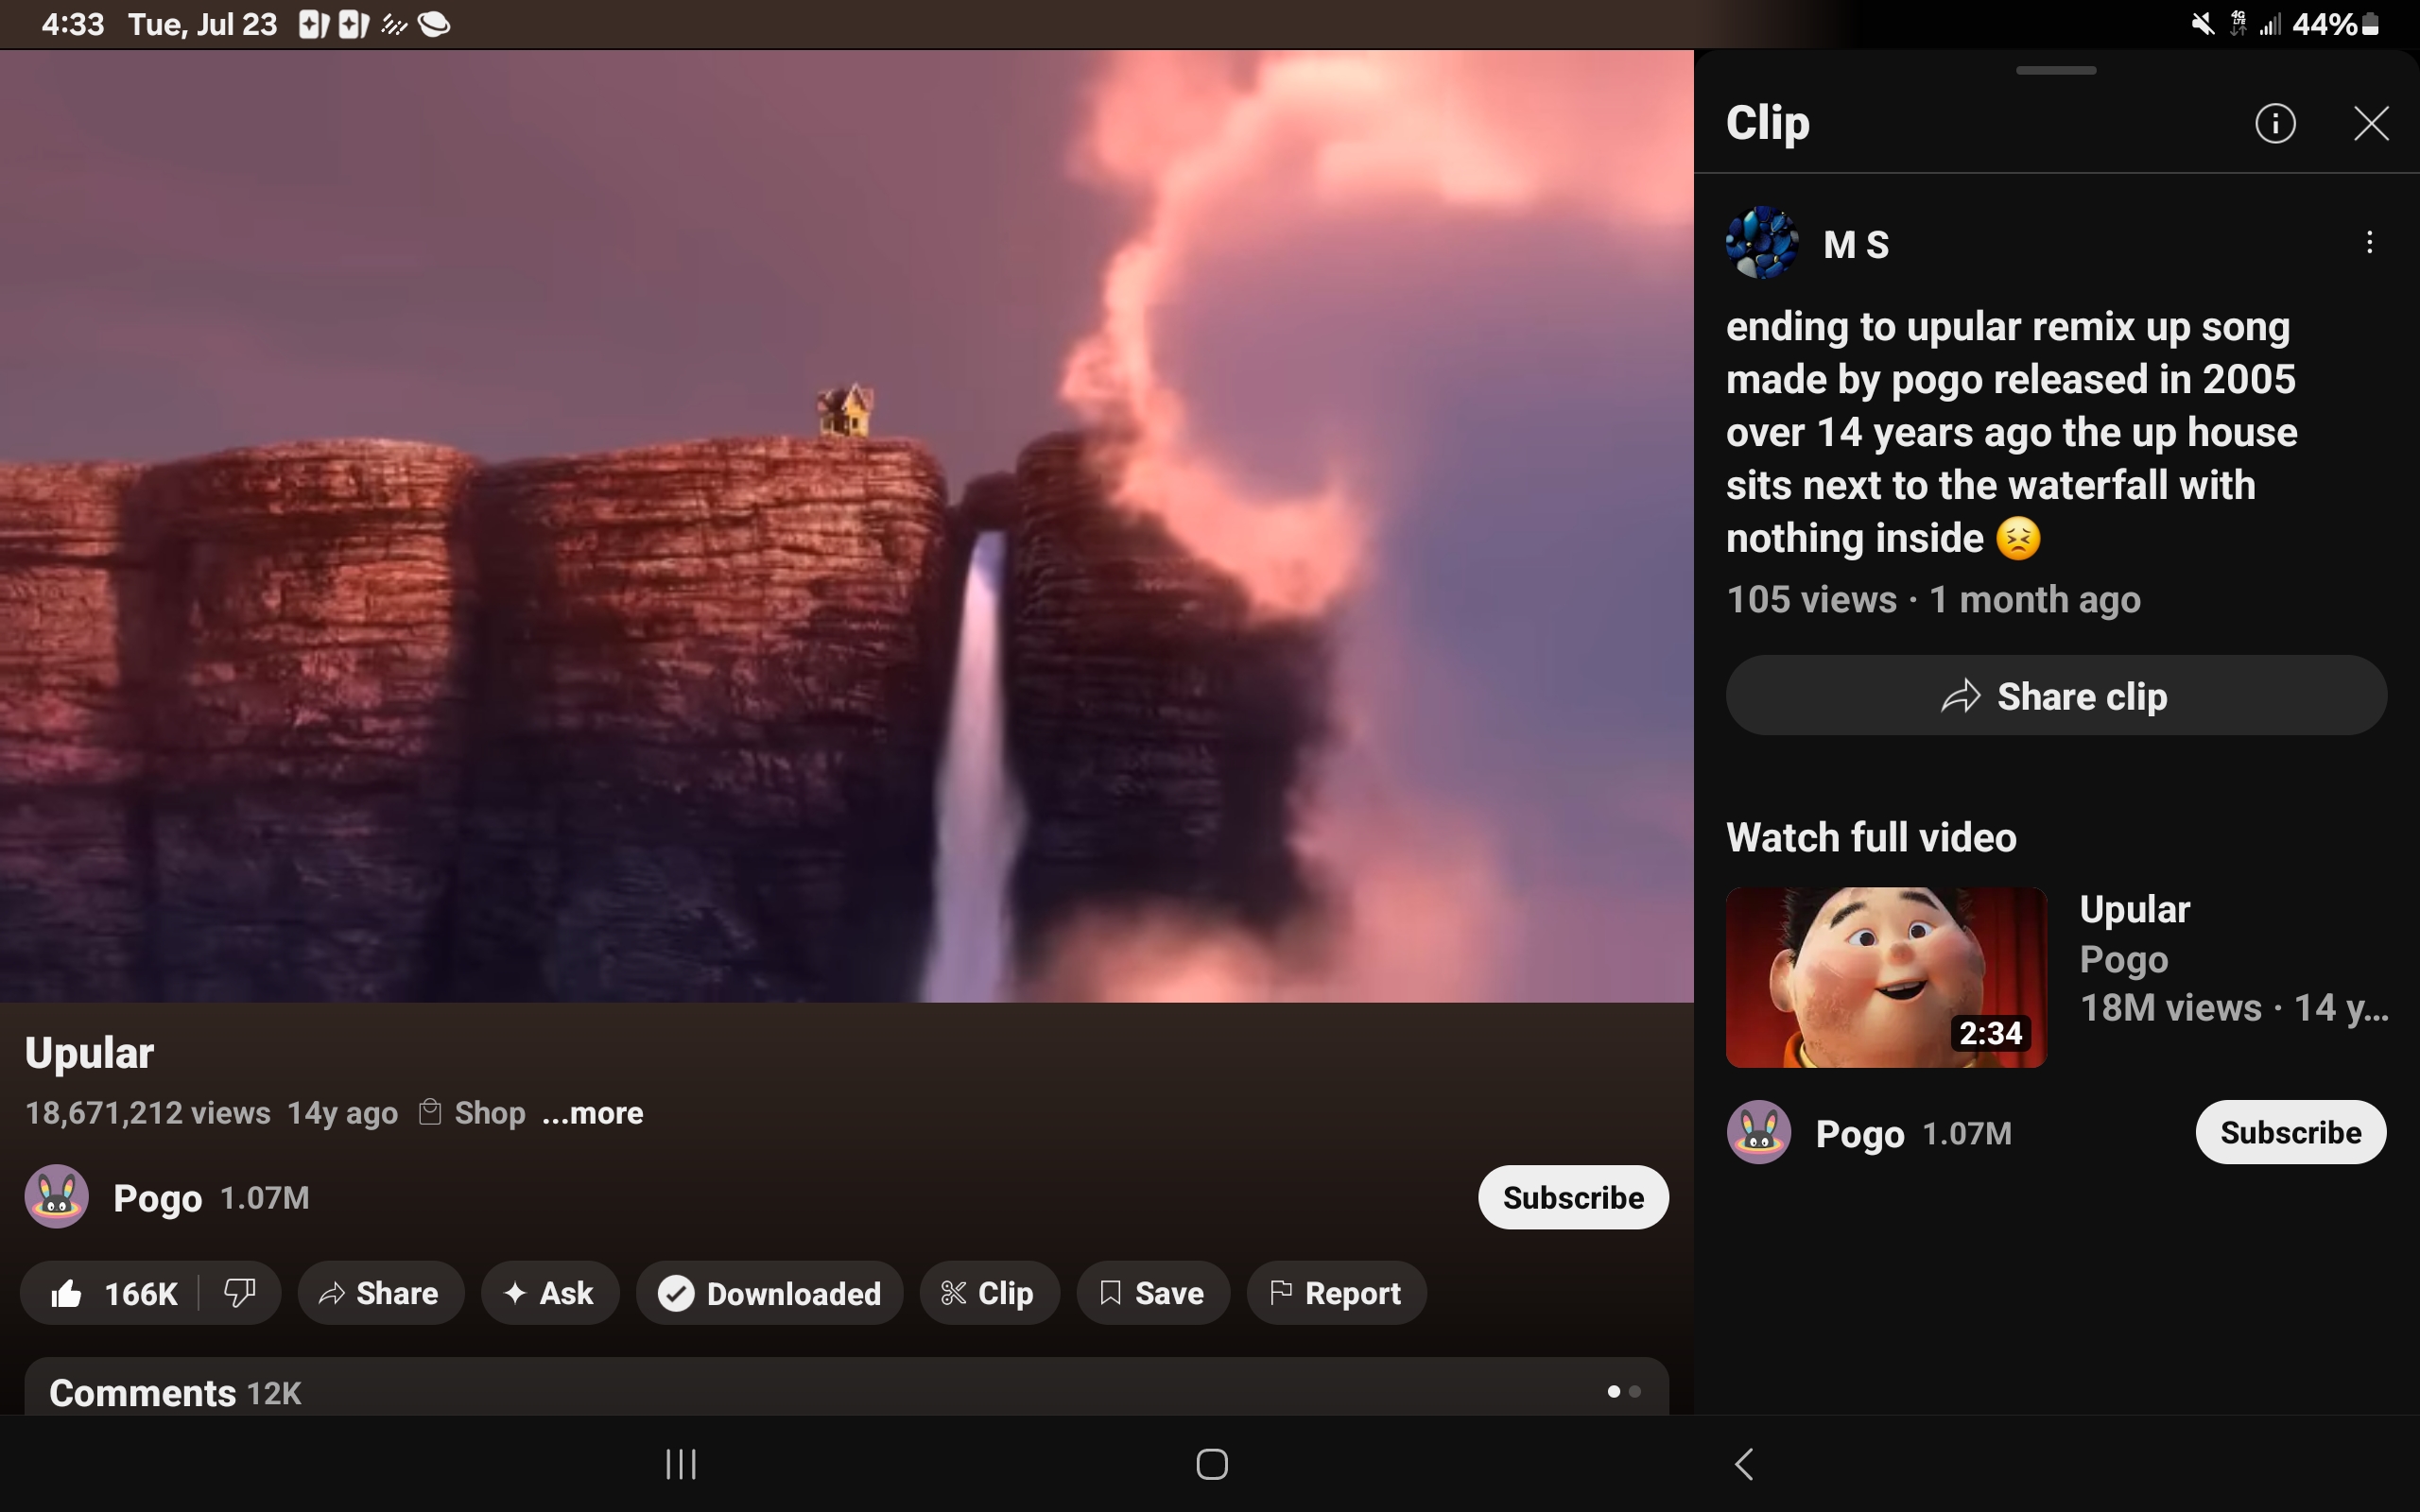Tap the 105 views 1 month ago text
The image size is (2420, 1512).
[x=1933, y=600]
